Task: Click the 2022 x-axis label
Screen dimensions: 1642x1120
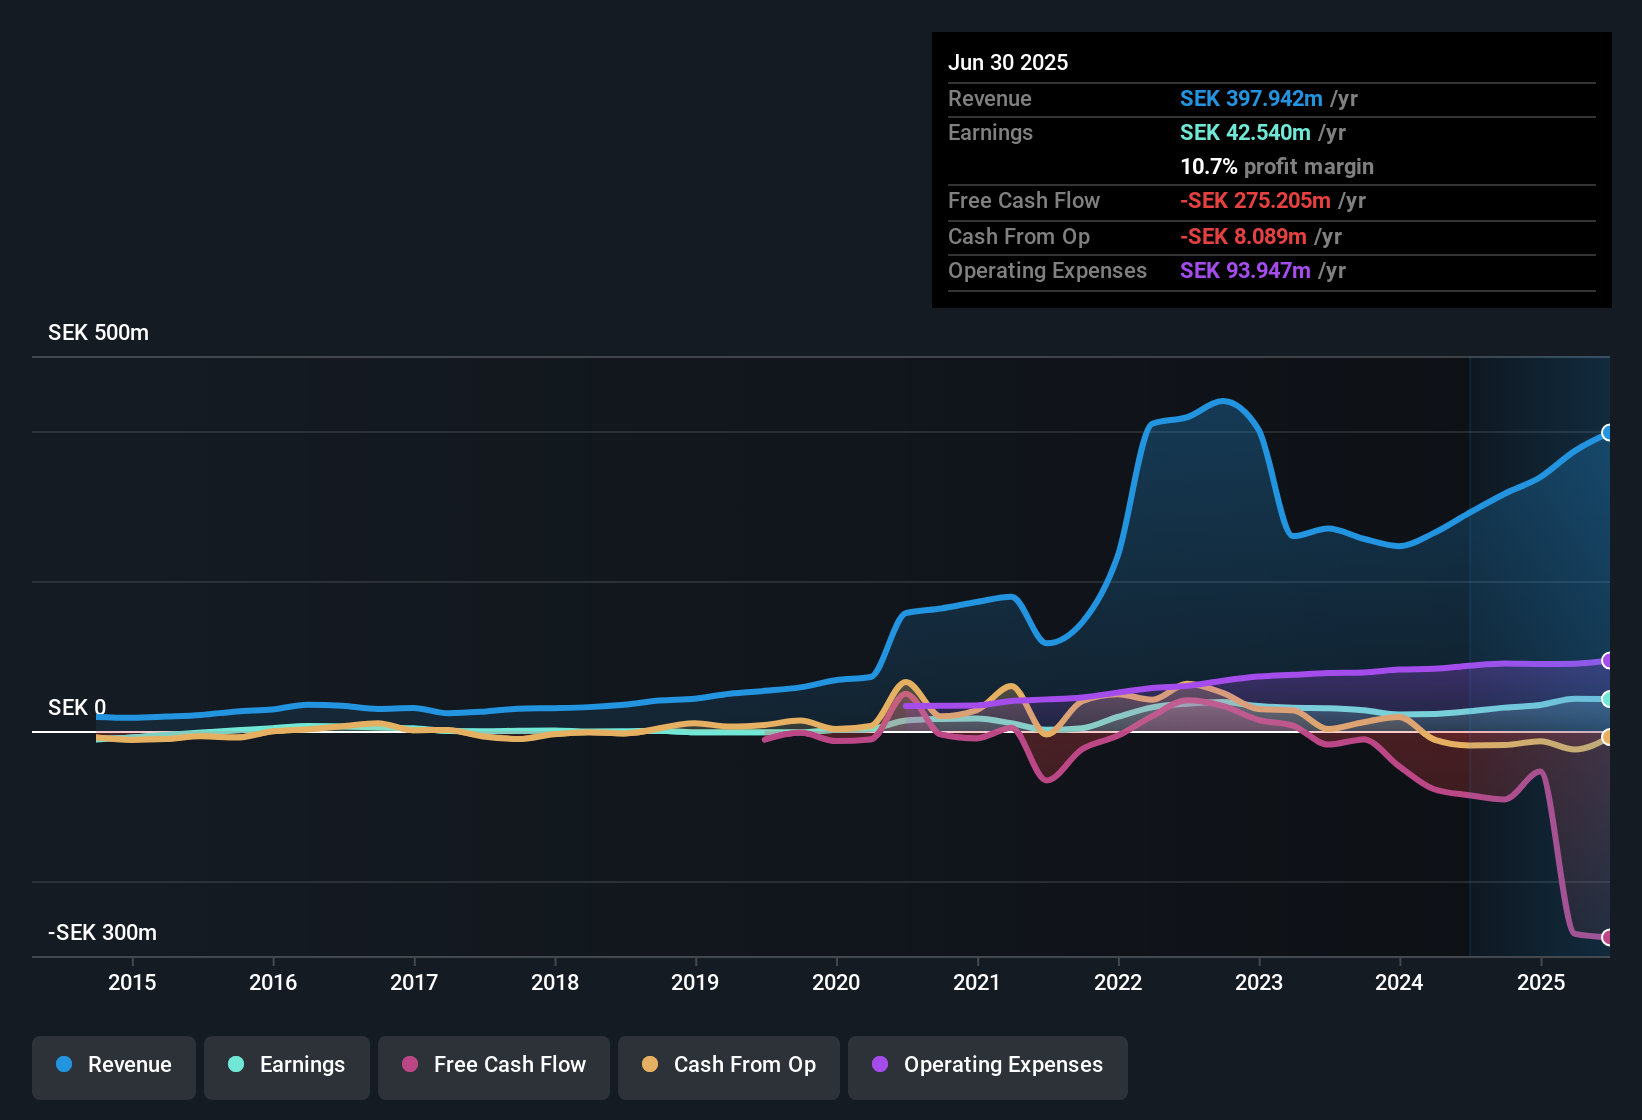Action: [x=1118, y=983]
